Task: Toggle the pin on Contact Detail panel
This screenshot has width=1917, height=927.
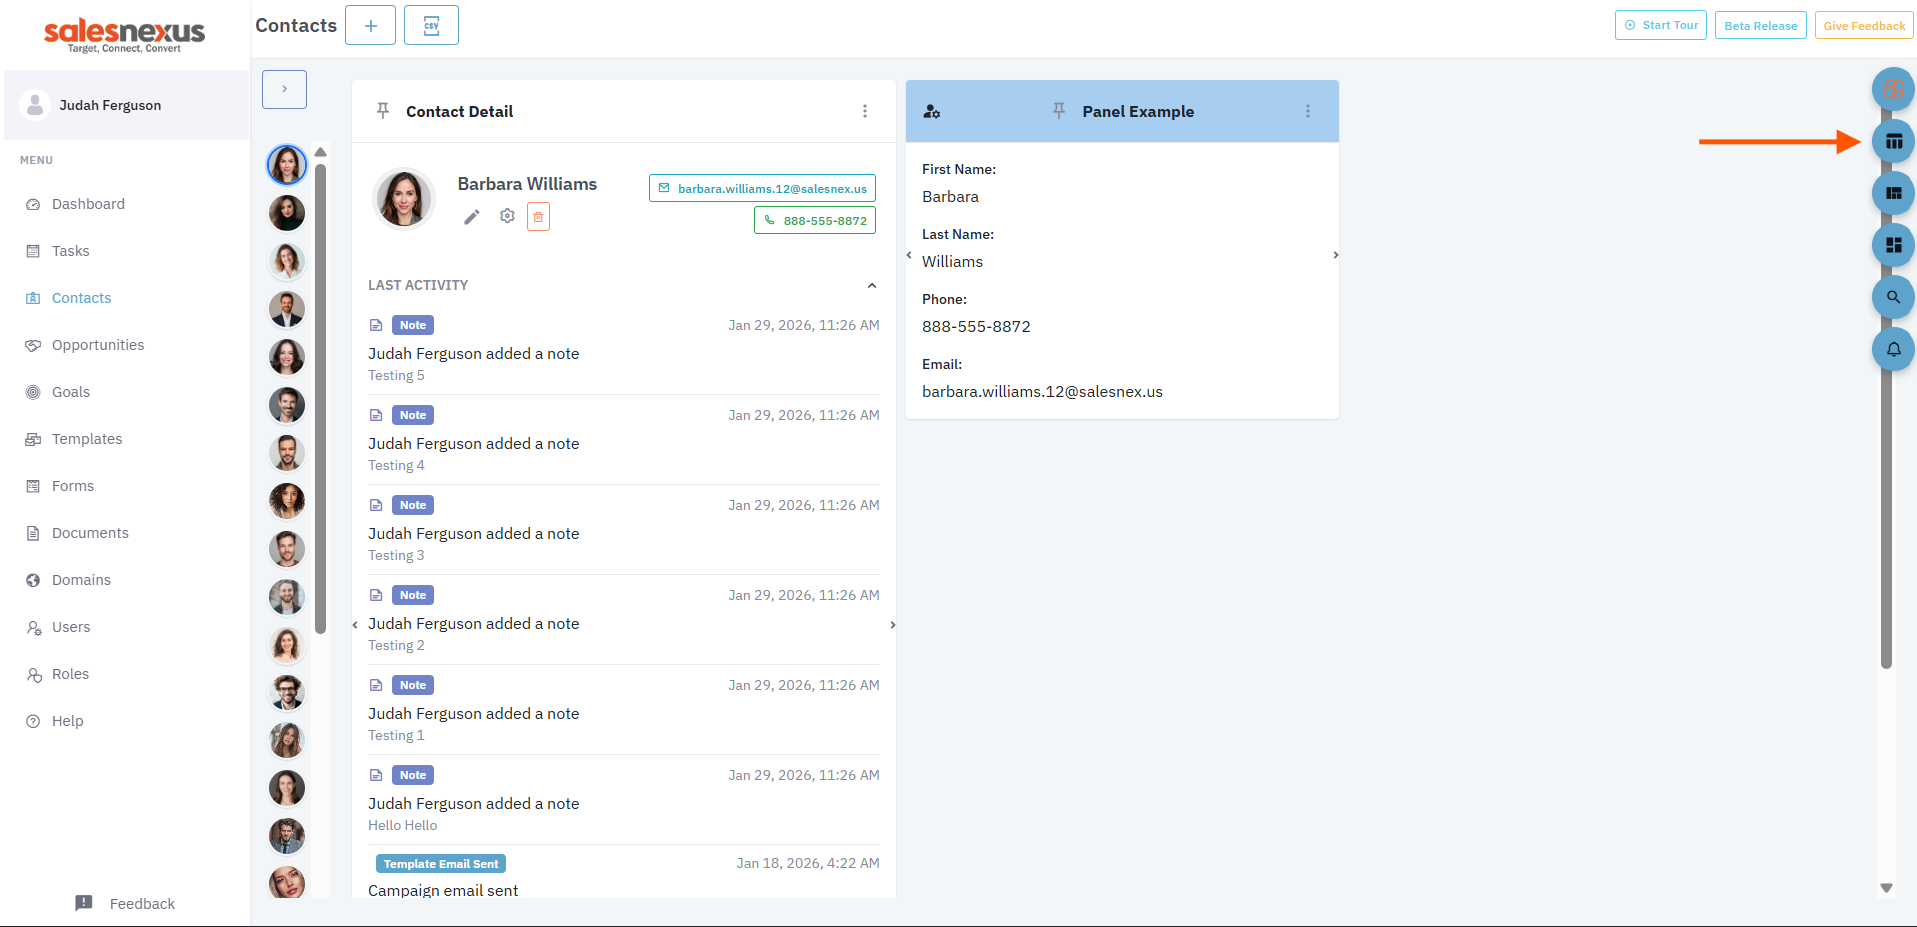Action: point(383,111)
